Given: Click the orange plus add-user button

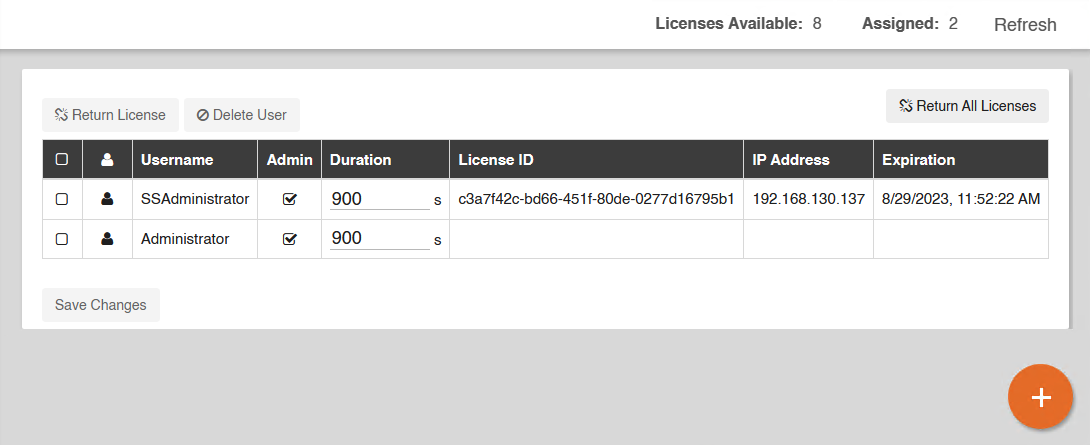Looking at the screenshot, I should pos(1041,397).
